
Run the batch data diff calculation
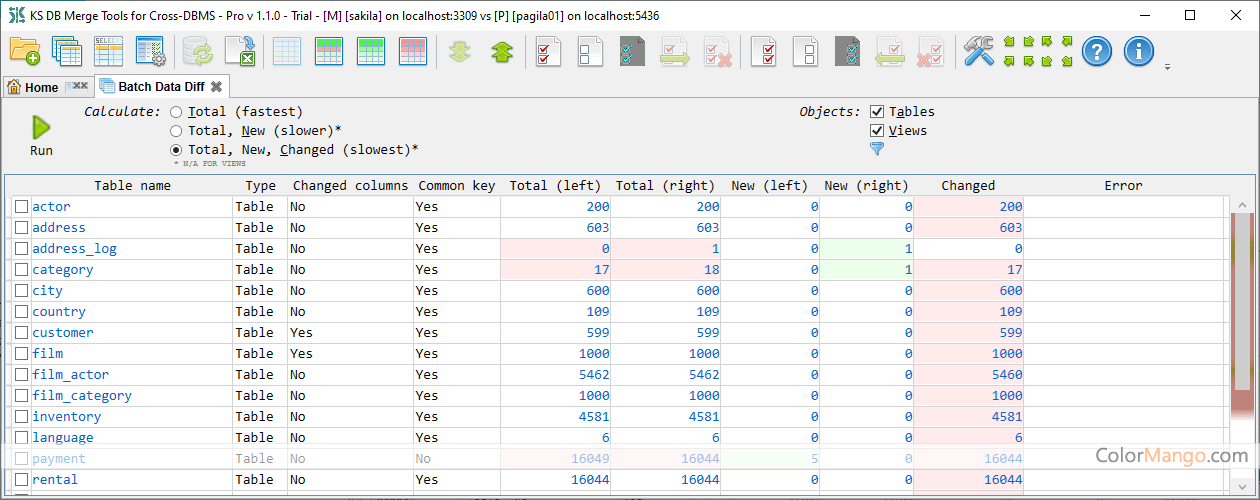click(41, 137)
